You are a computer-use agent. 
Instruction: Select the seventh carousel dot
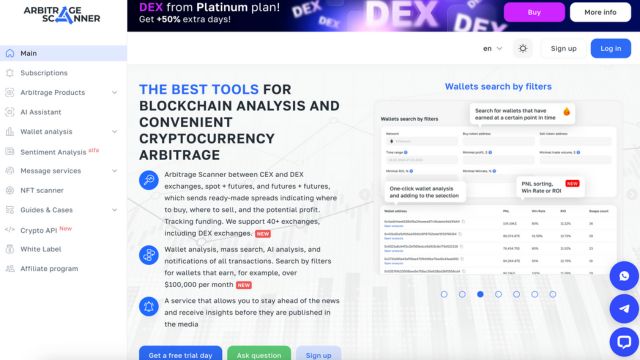click(553, 294)
